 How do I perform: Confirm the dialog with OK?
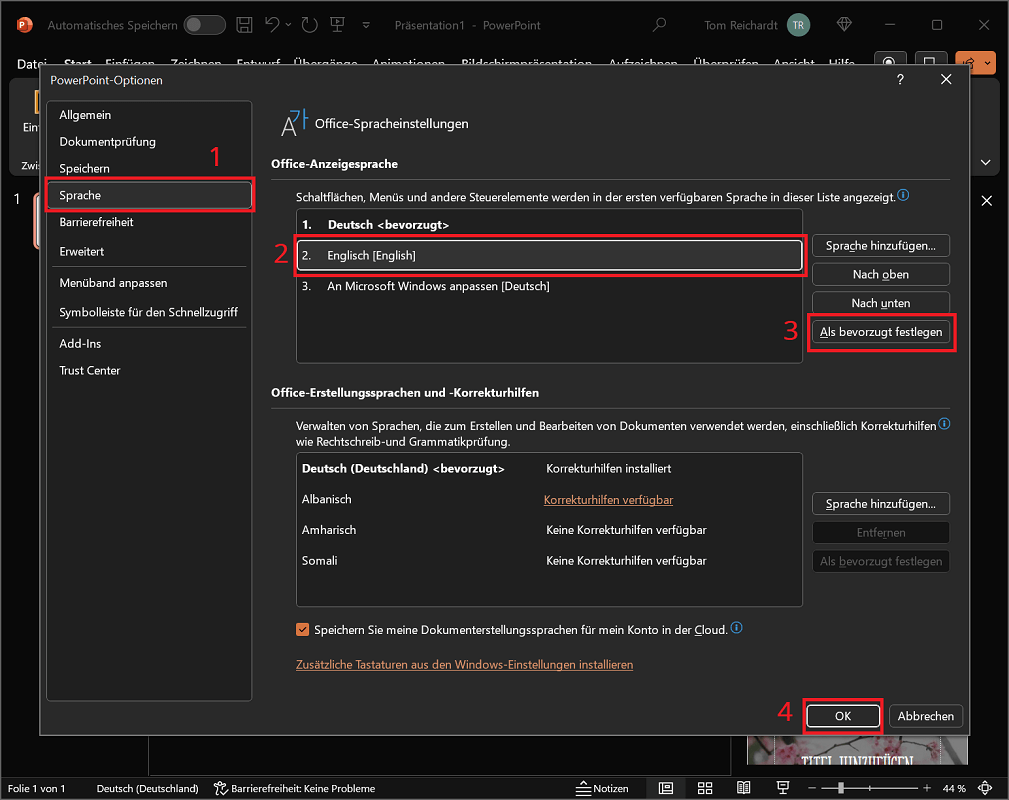pos(842,716)
